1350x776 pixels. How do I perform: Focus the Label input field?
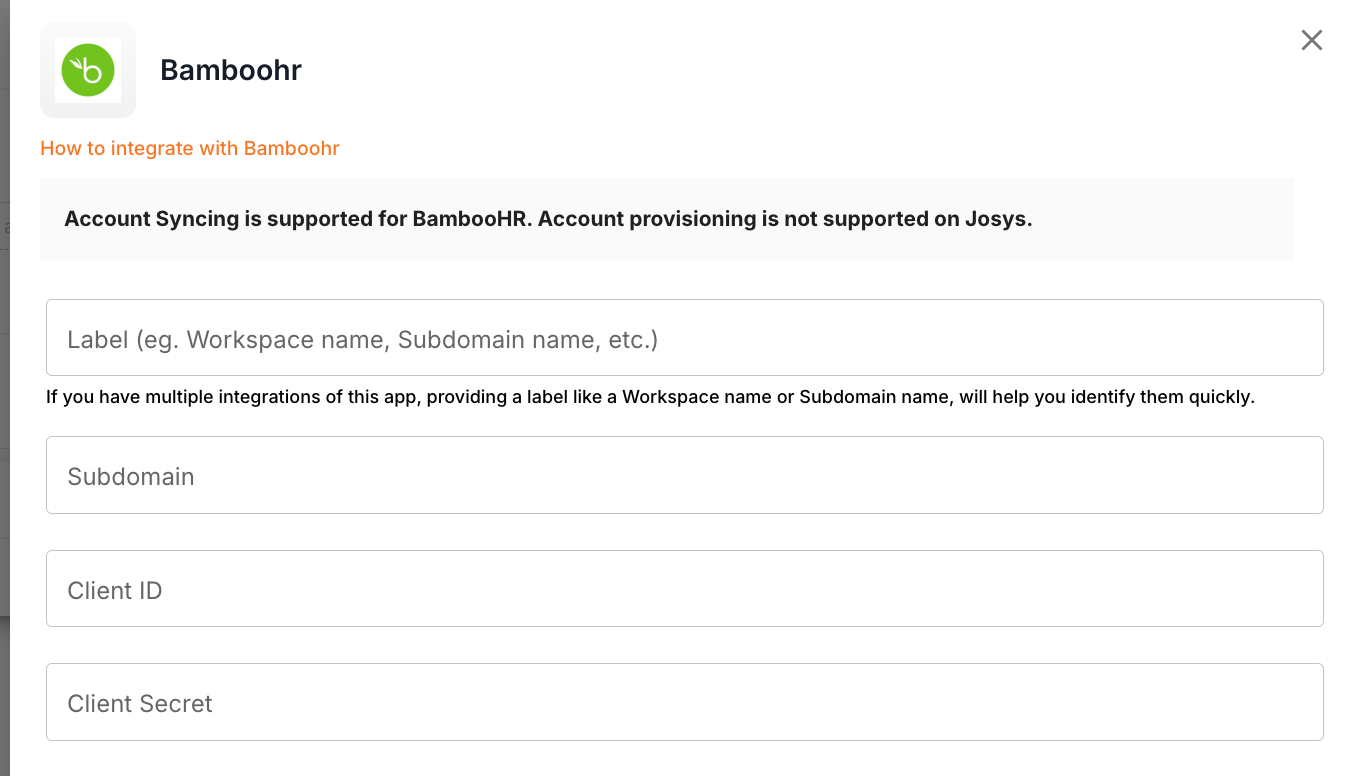(684, 338)
